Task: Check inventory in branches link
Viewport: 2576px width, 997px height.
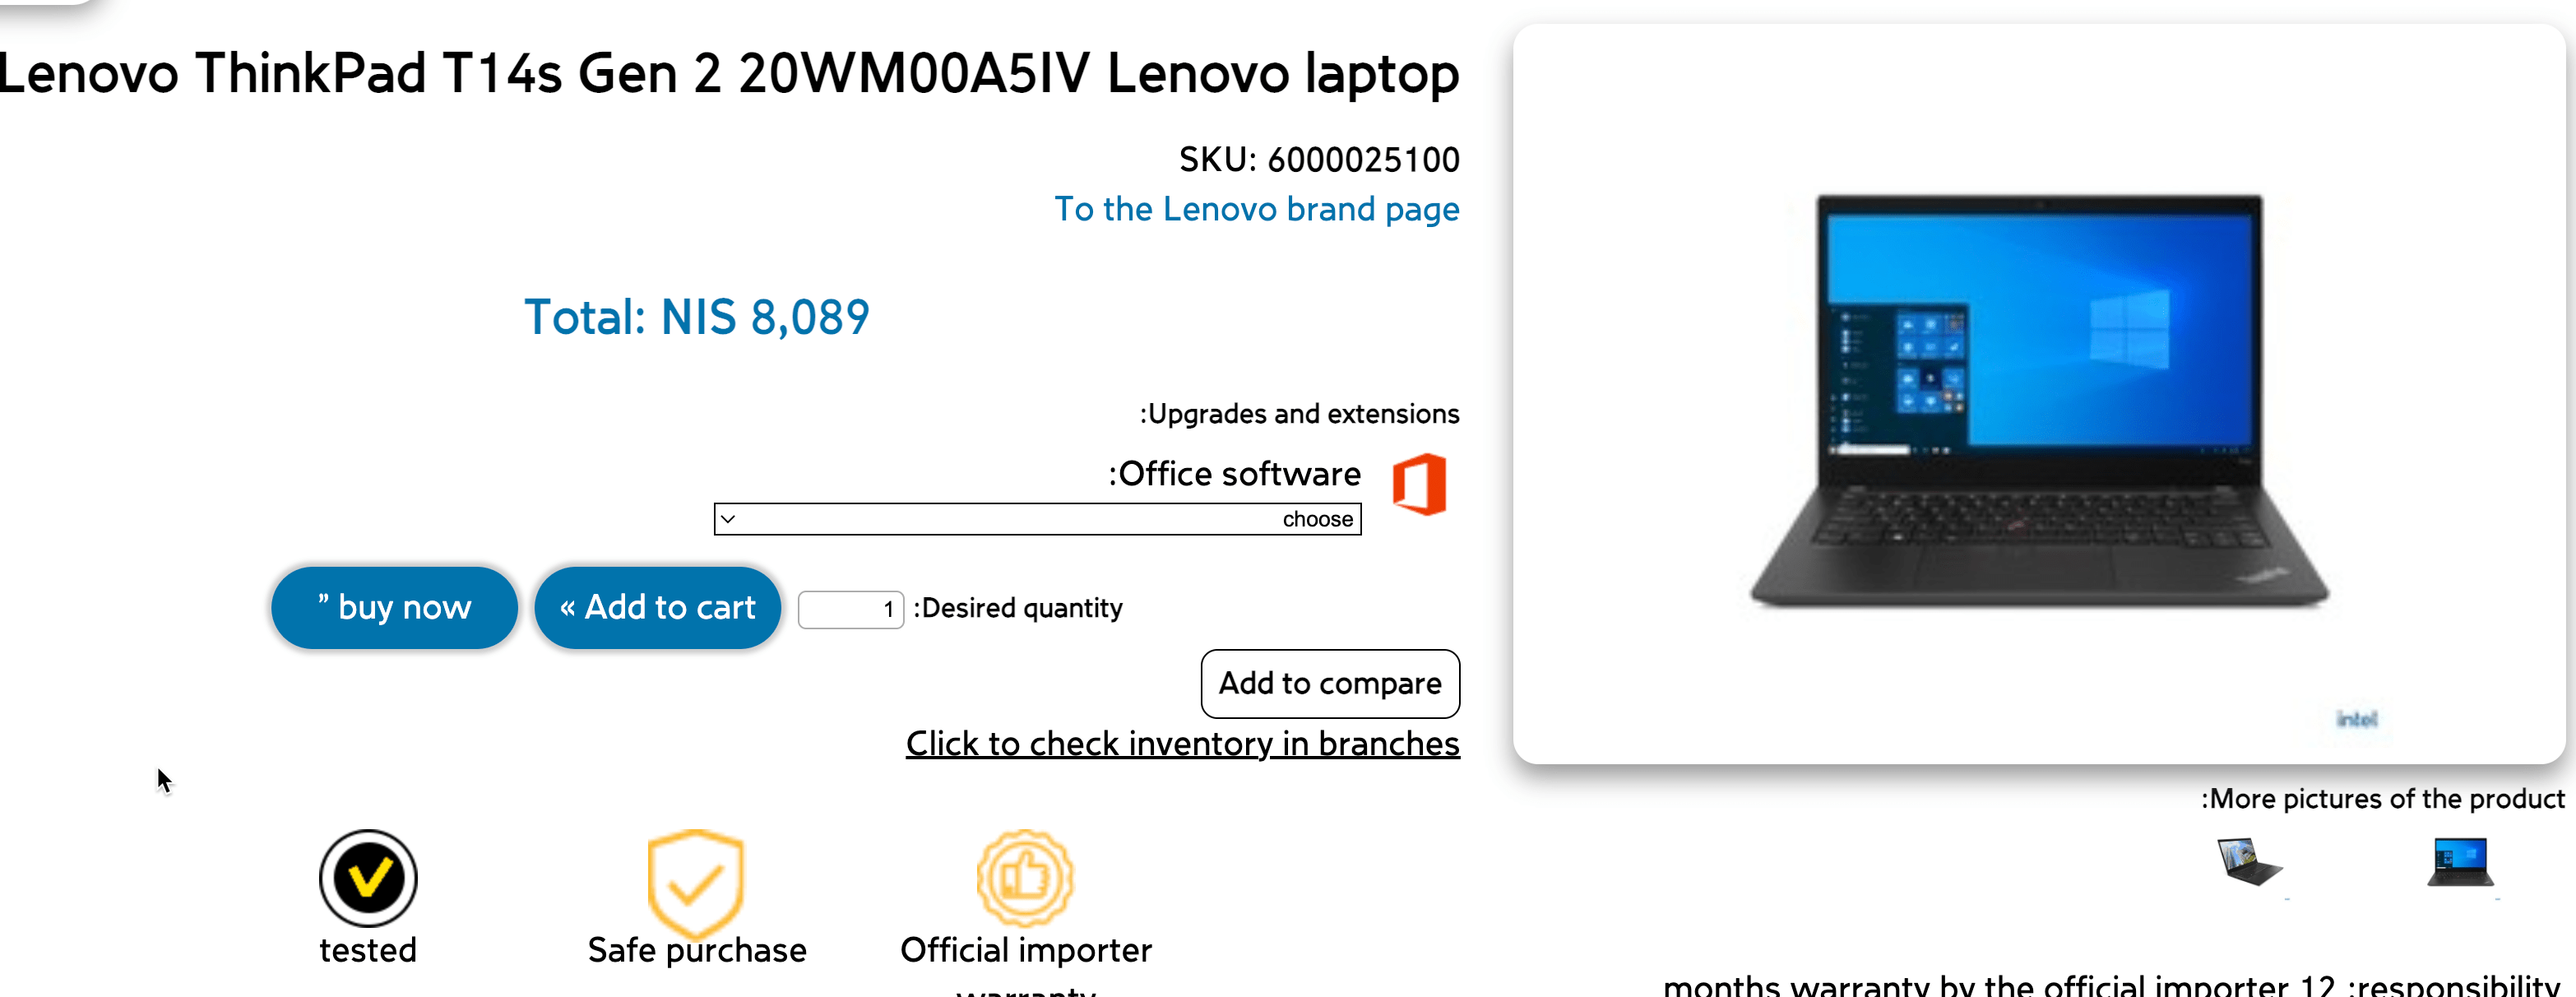Action: coord(1183,743)
